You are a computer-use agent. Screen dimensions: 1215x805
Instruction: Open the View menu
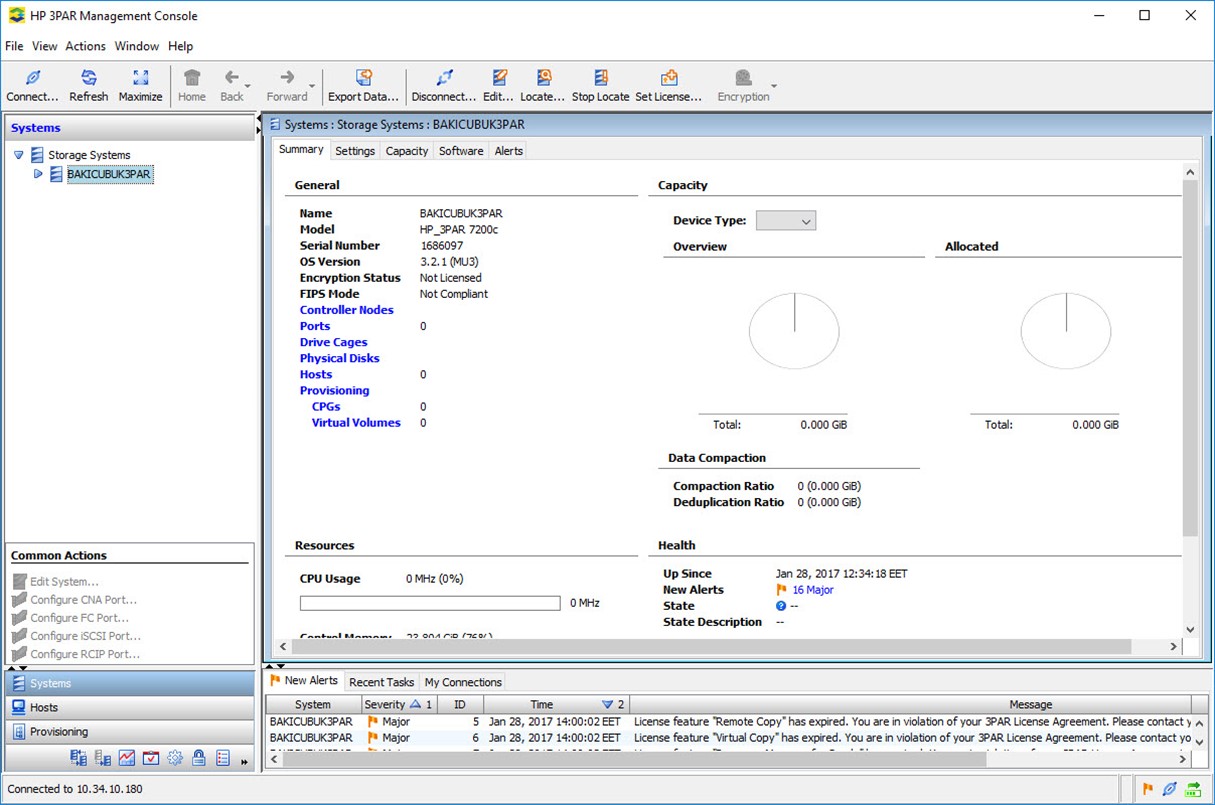(45, 46)
